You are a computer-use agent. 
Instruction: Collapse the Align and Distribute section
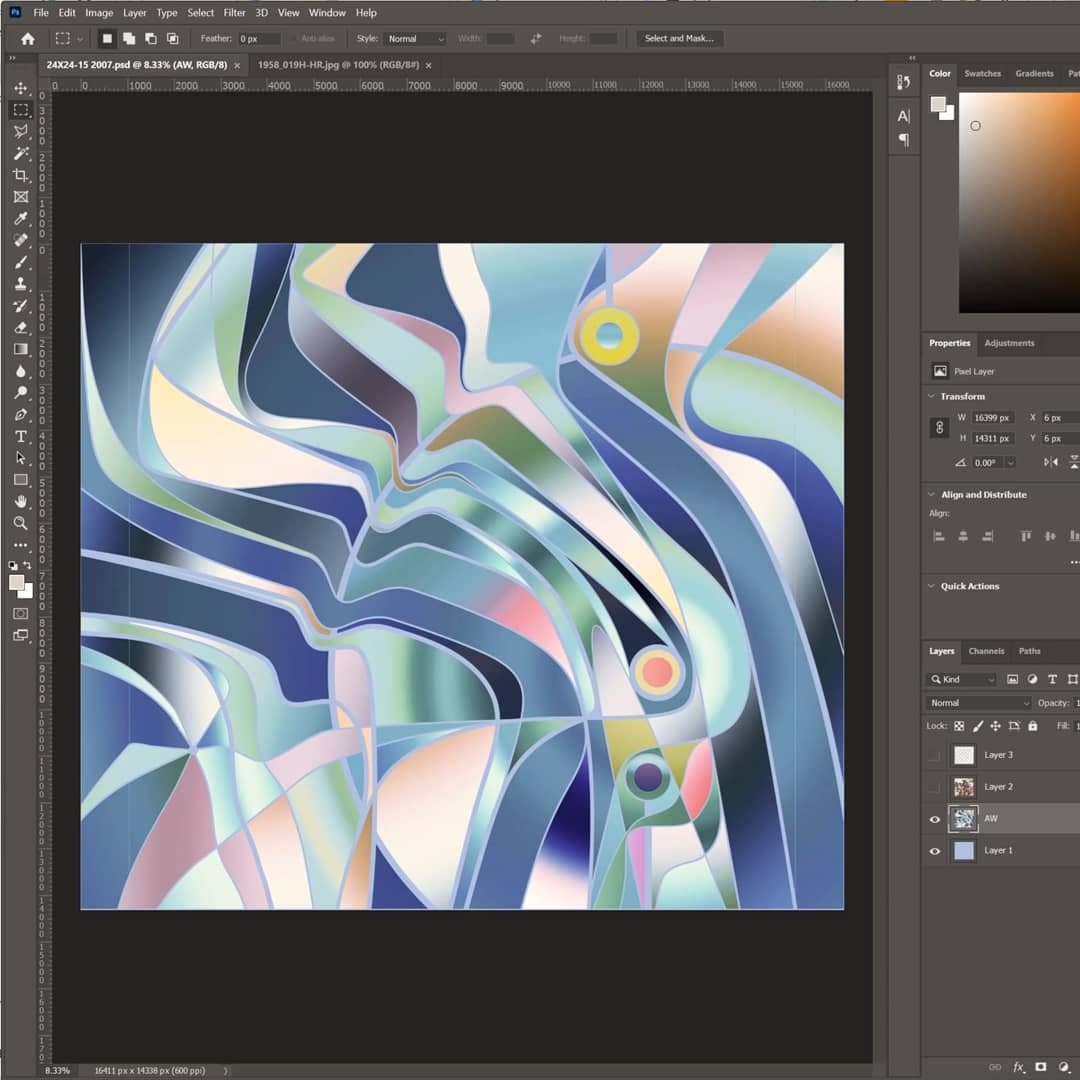[932, 495]
